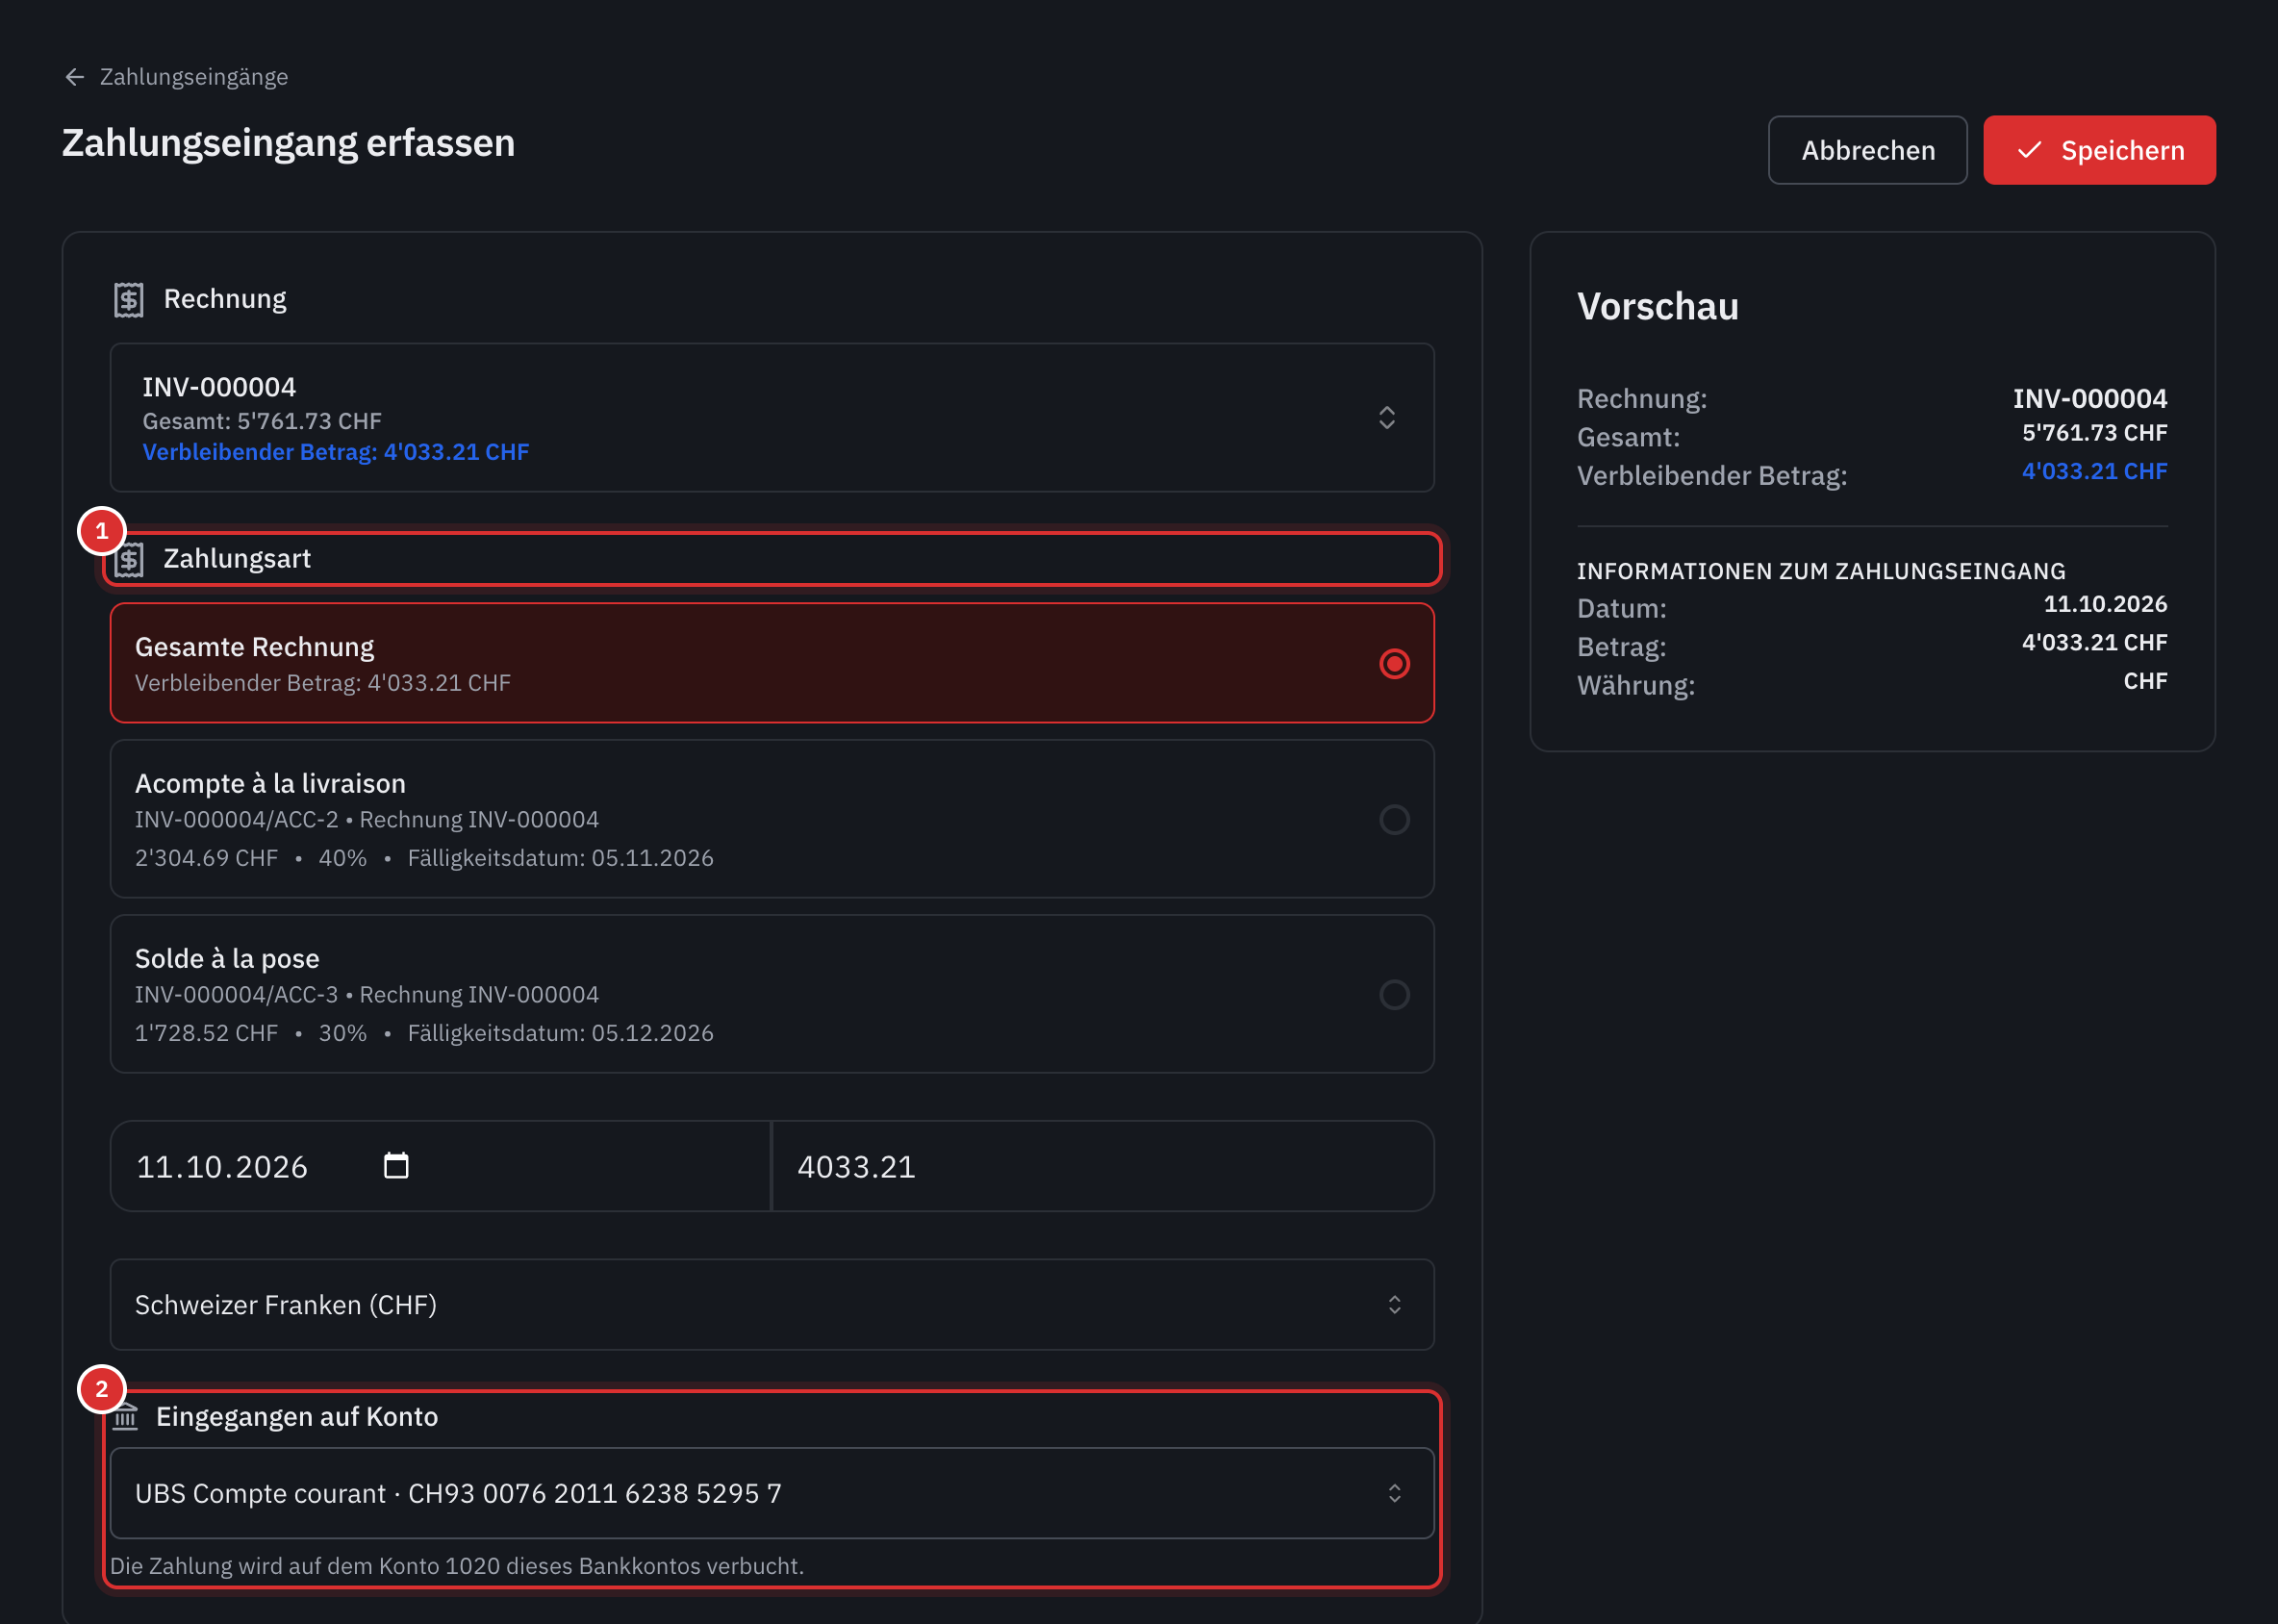The width and height of the screenshot is (2278, 1624).
Task: Click the red step 1 marker badge
Action: [x=102, y=531]
